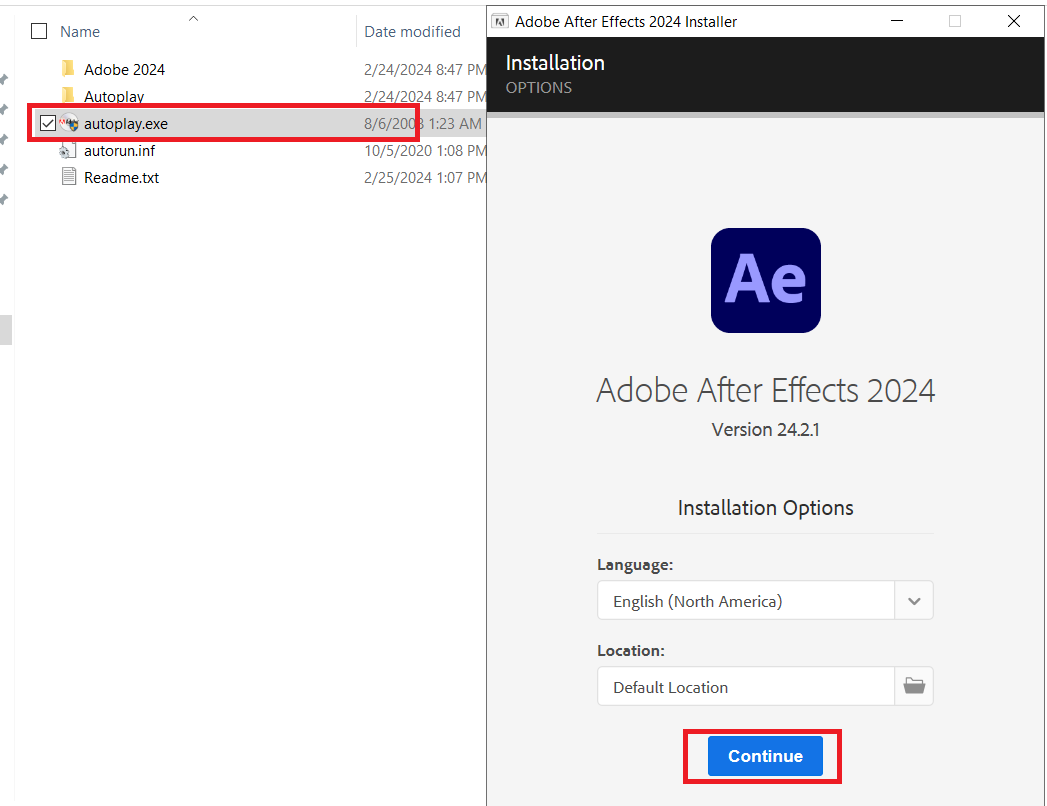
Task: Uncheck the autoplay.exe checkbox
Action: 47,123
